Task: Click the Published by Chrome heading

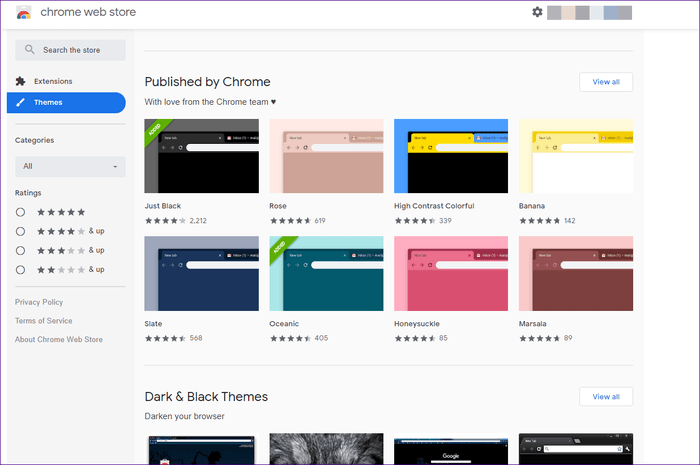Action: (208, 82)
